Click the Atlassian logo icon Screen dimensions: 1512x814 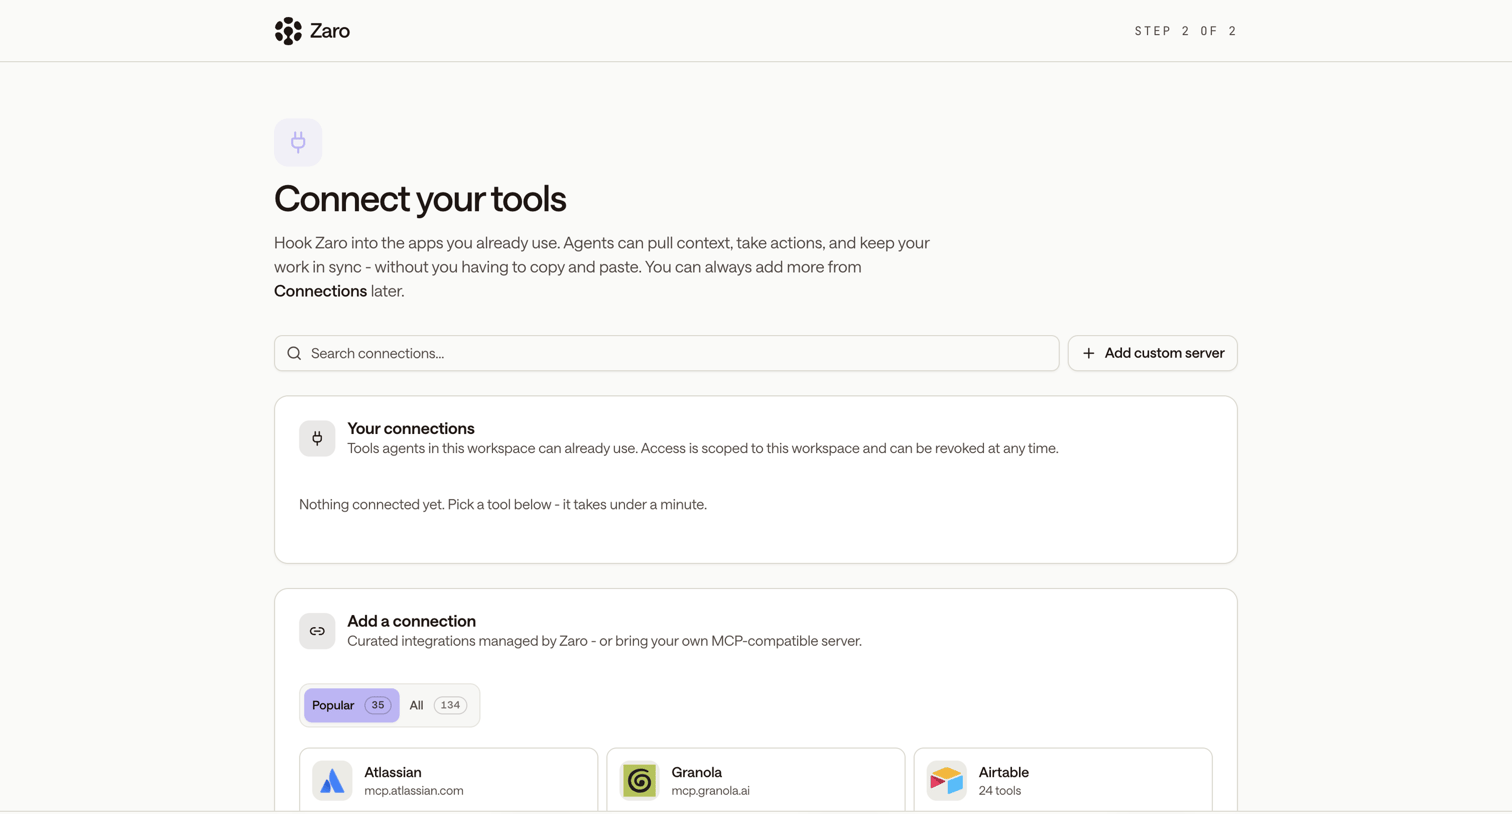[x=332, y=781]
